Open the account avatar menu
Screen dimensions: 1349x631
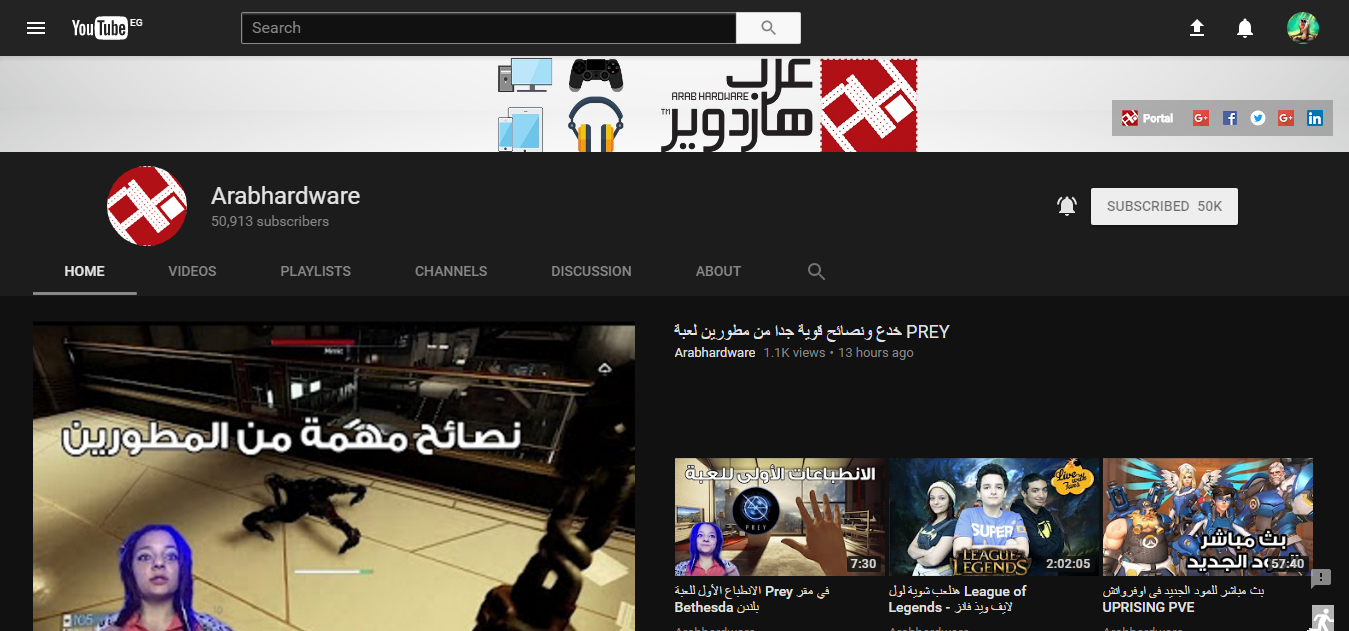tap(1303, 28)
